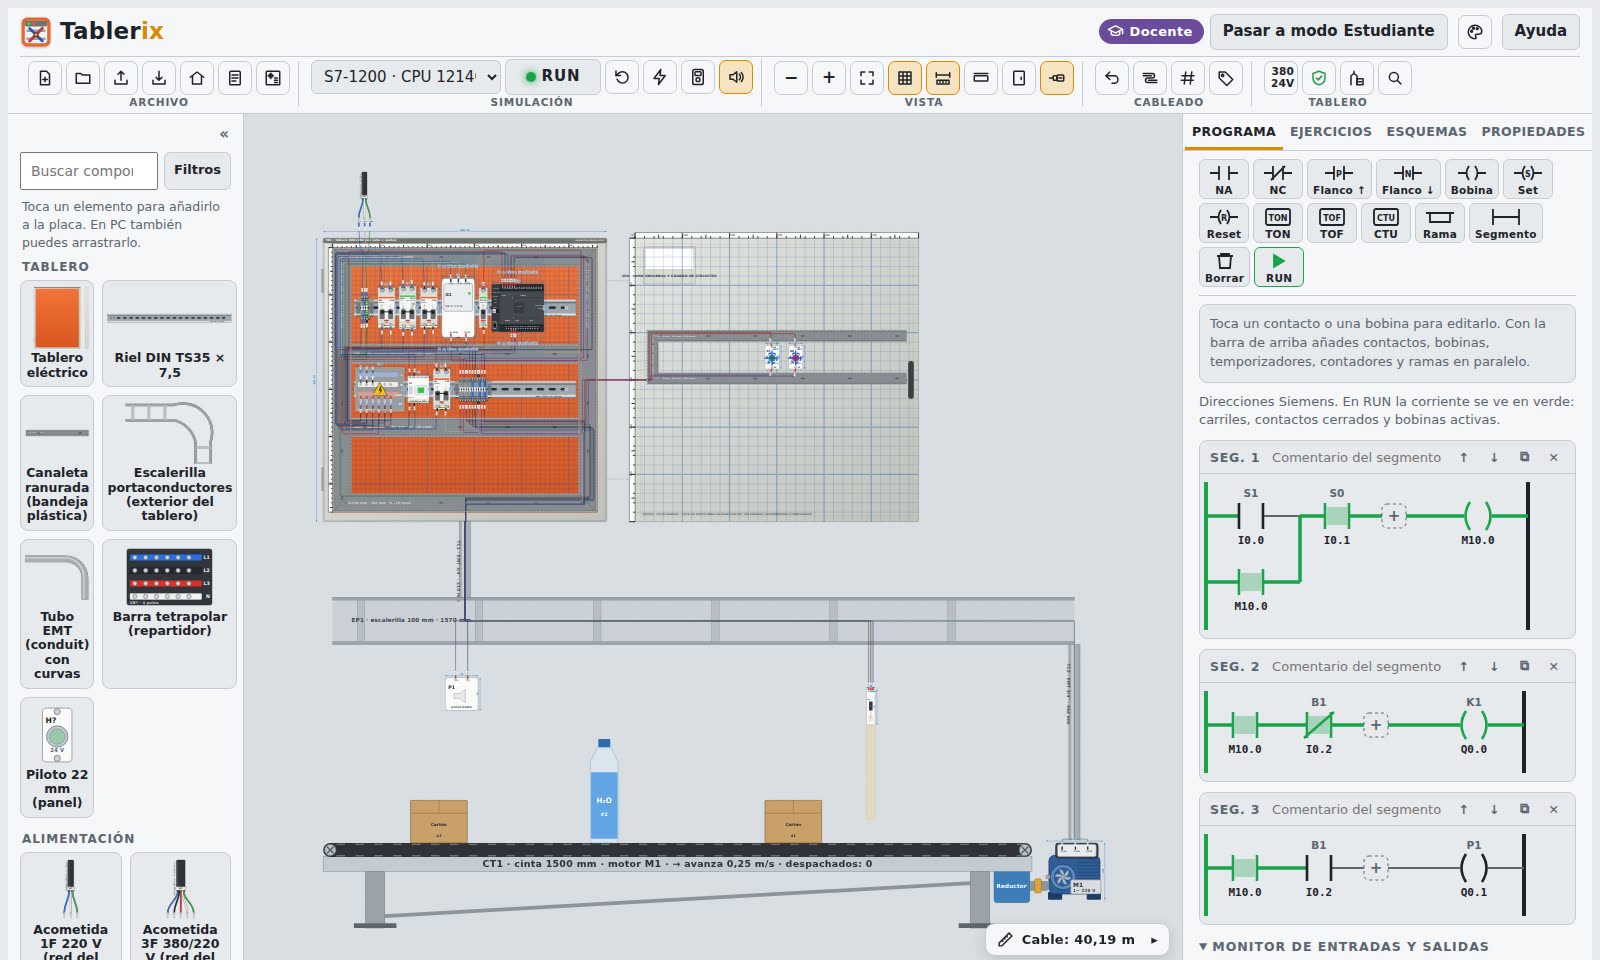Screen dimensions: 1600x960
Task: Toggle the panel door view button
Action: click(1019, 78)
